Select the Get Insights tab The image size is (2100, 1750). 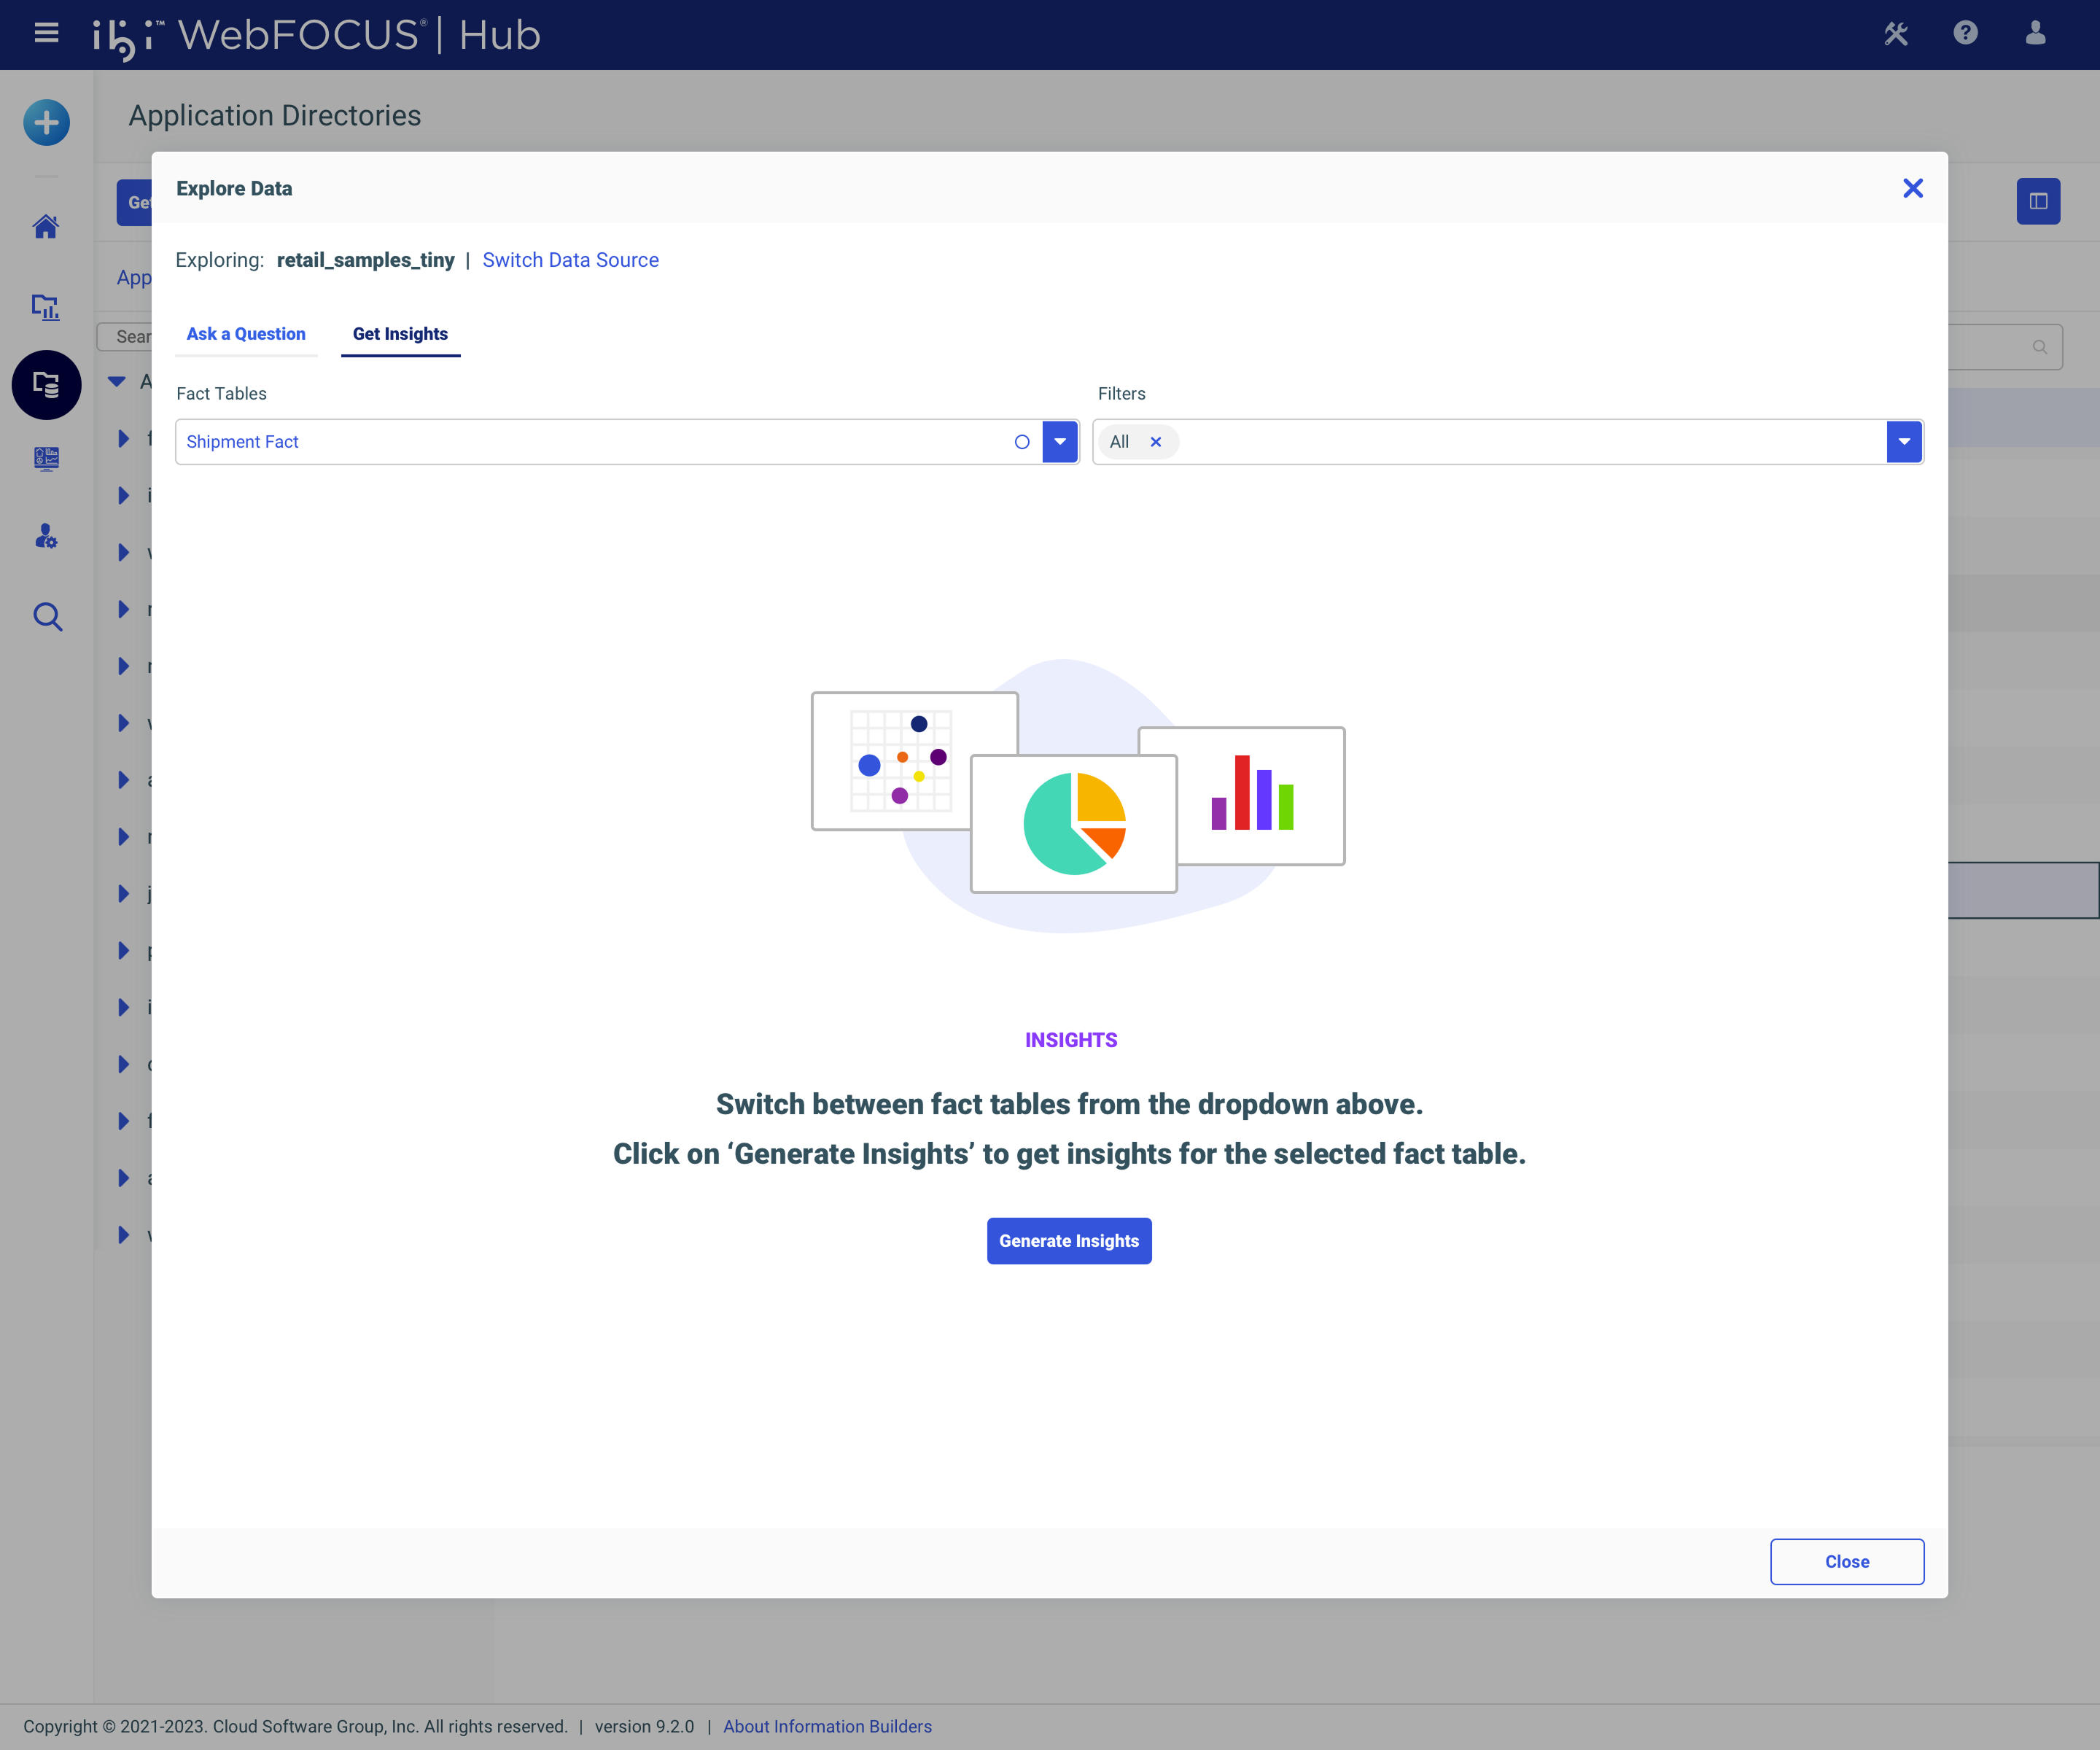400,333
